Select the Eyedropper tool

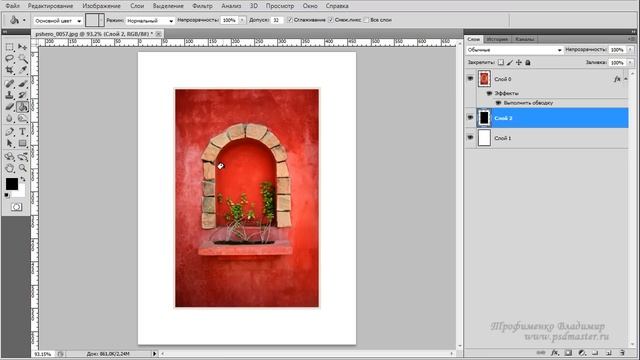(x=22, y=70)
